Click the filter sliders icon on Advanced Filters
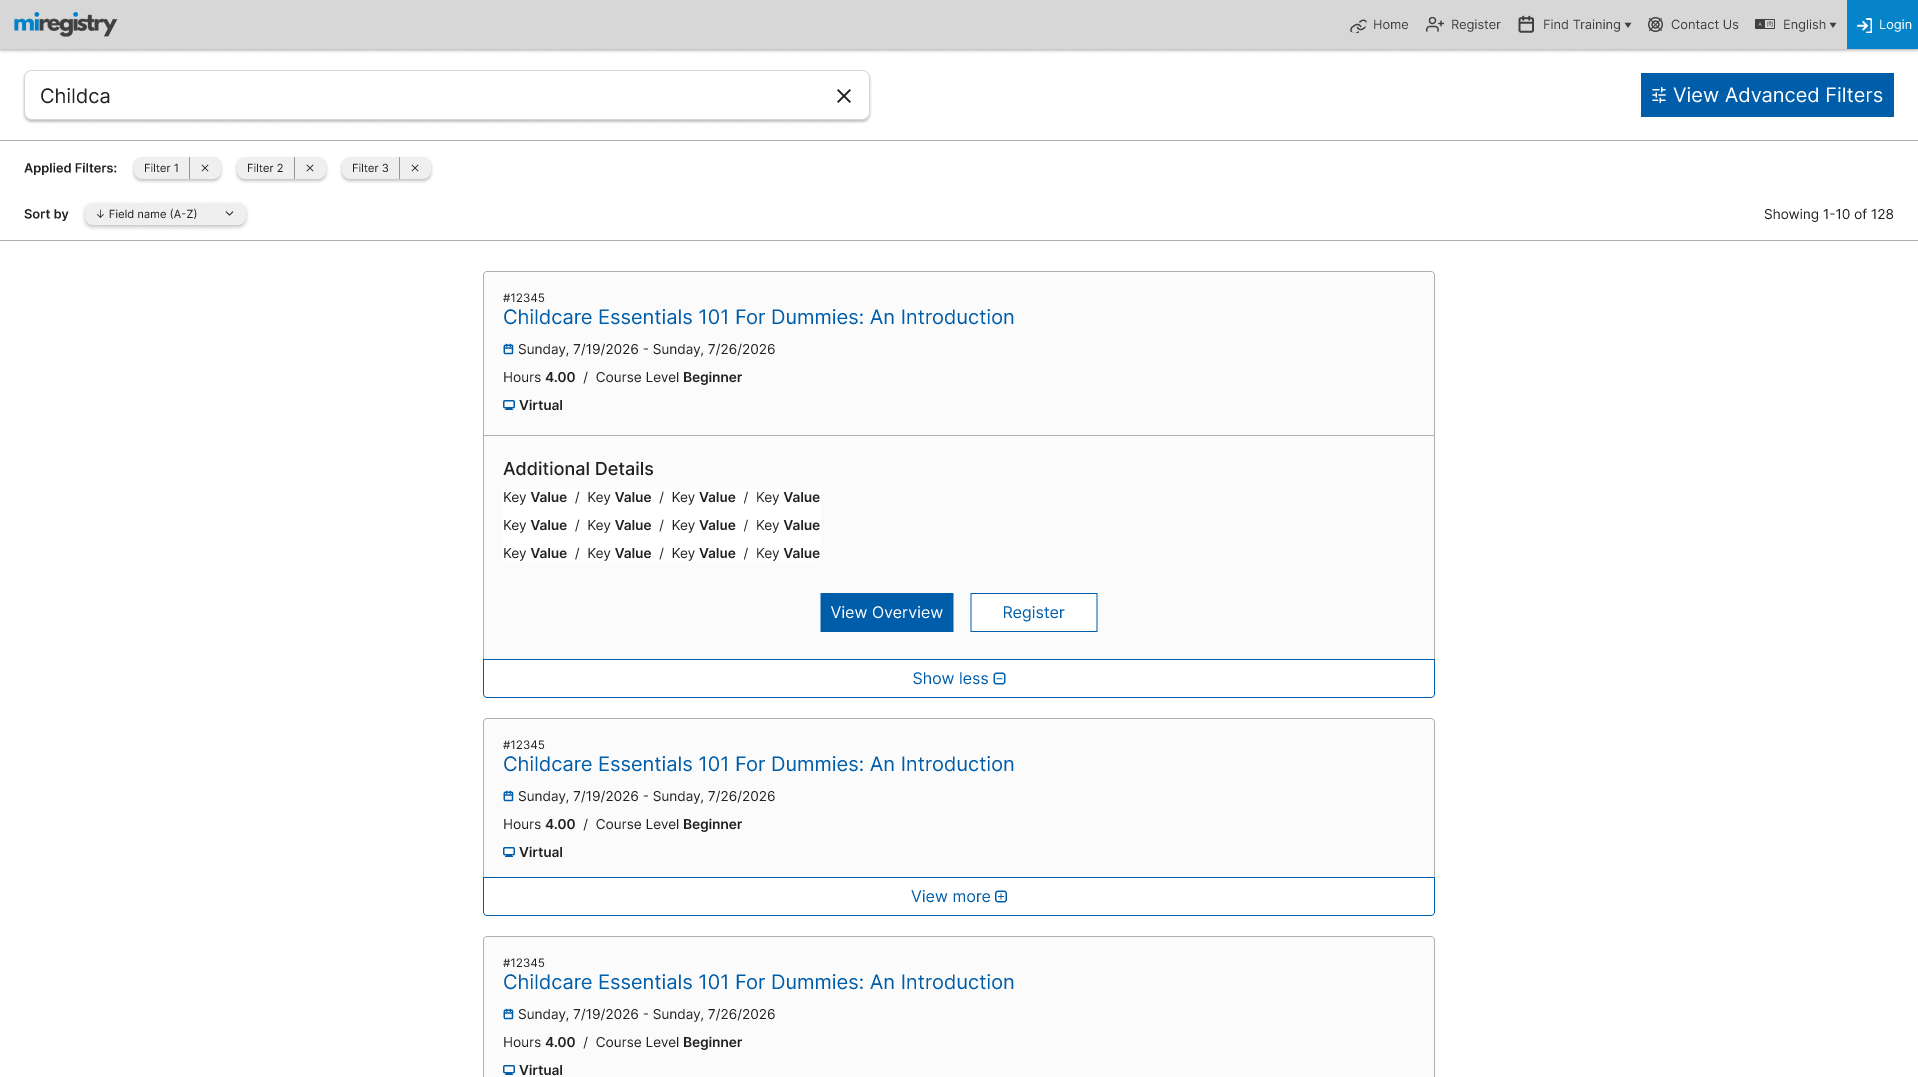The height and width of the screenshot is (1077, 1918). (1659, 95)
